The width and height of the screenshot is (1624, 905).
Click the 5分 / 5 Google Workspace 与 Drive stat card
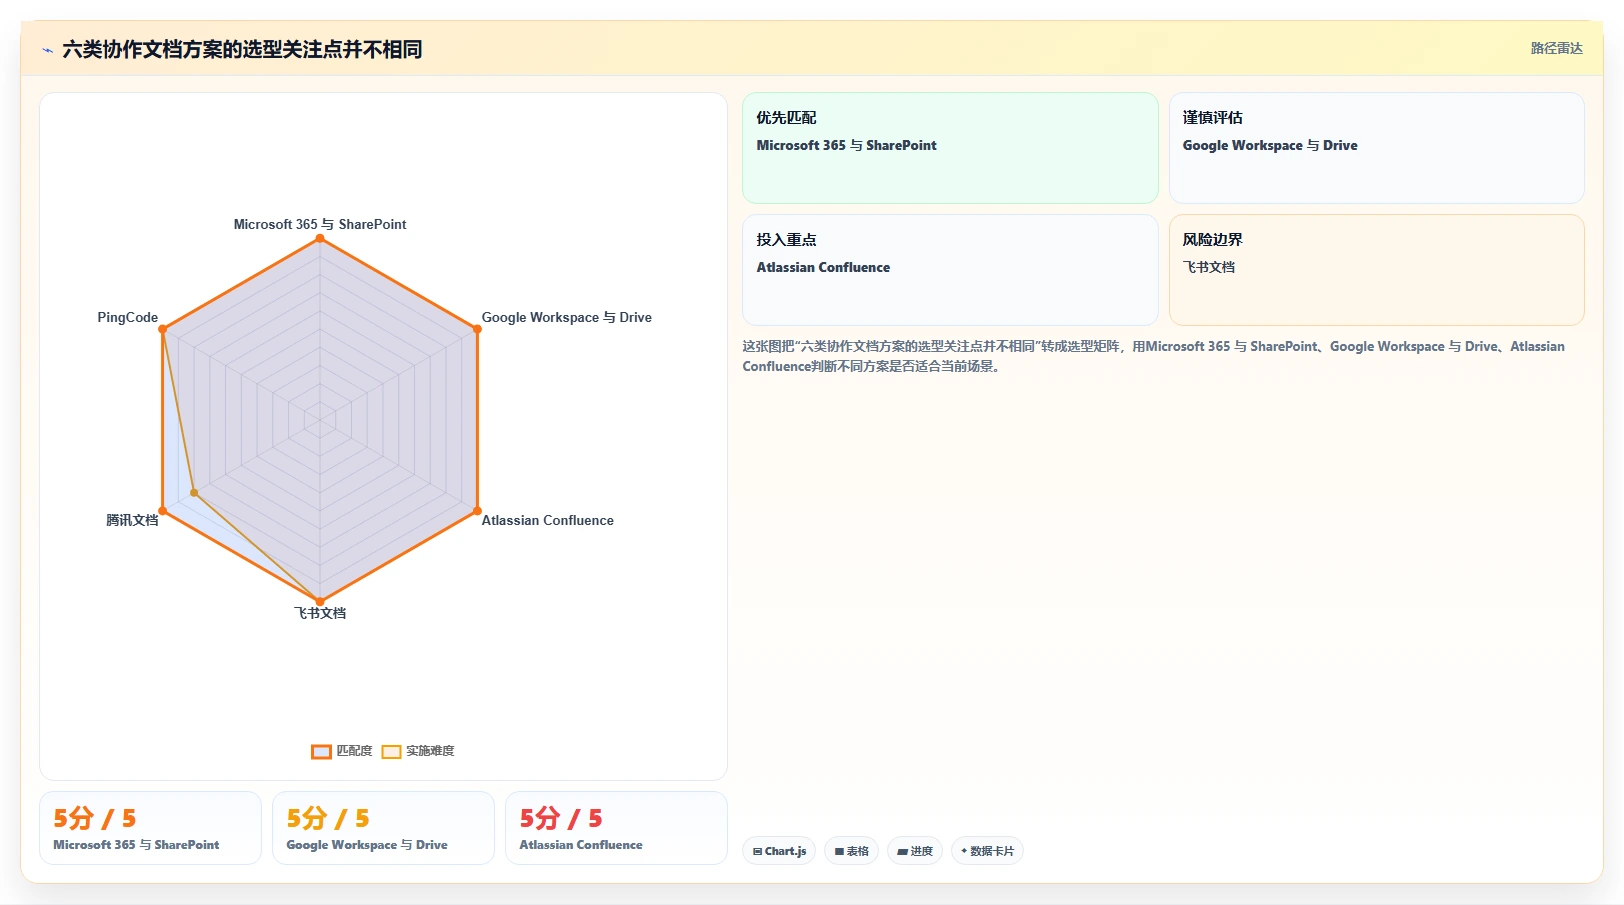383,828
